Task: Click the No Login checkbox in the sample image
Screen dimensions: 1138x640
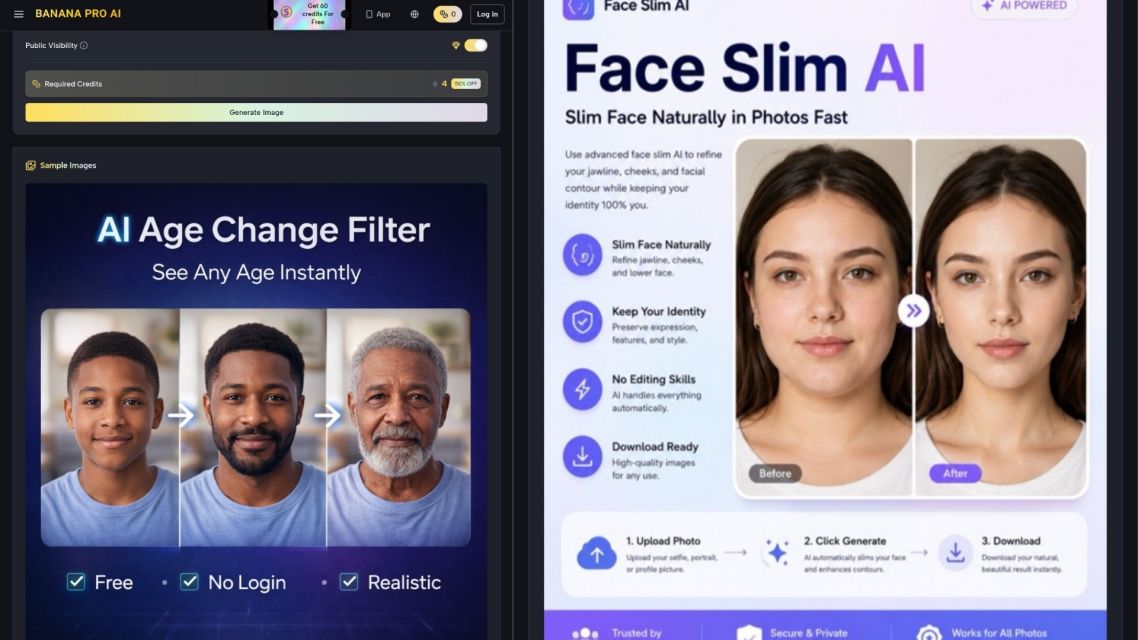Action: (189, 582)
